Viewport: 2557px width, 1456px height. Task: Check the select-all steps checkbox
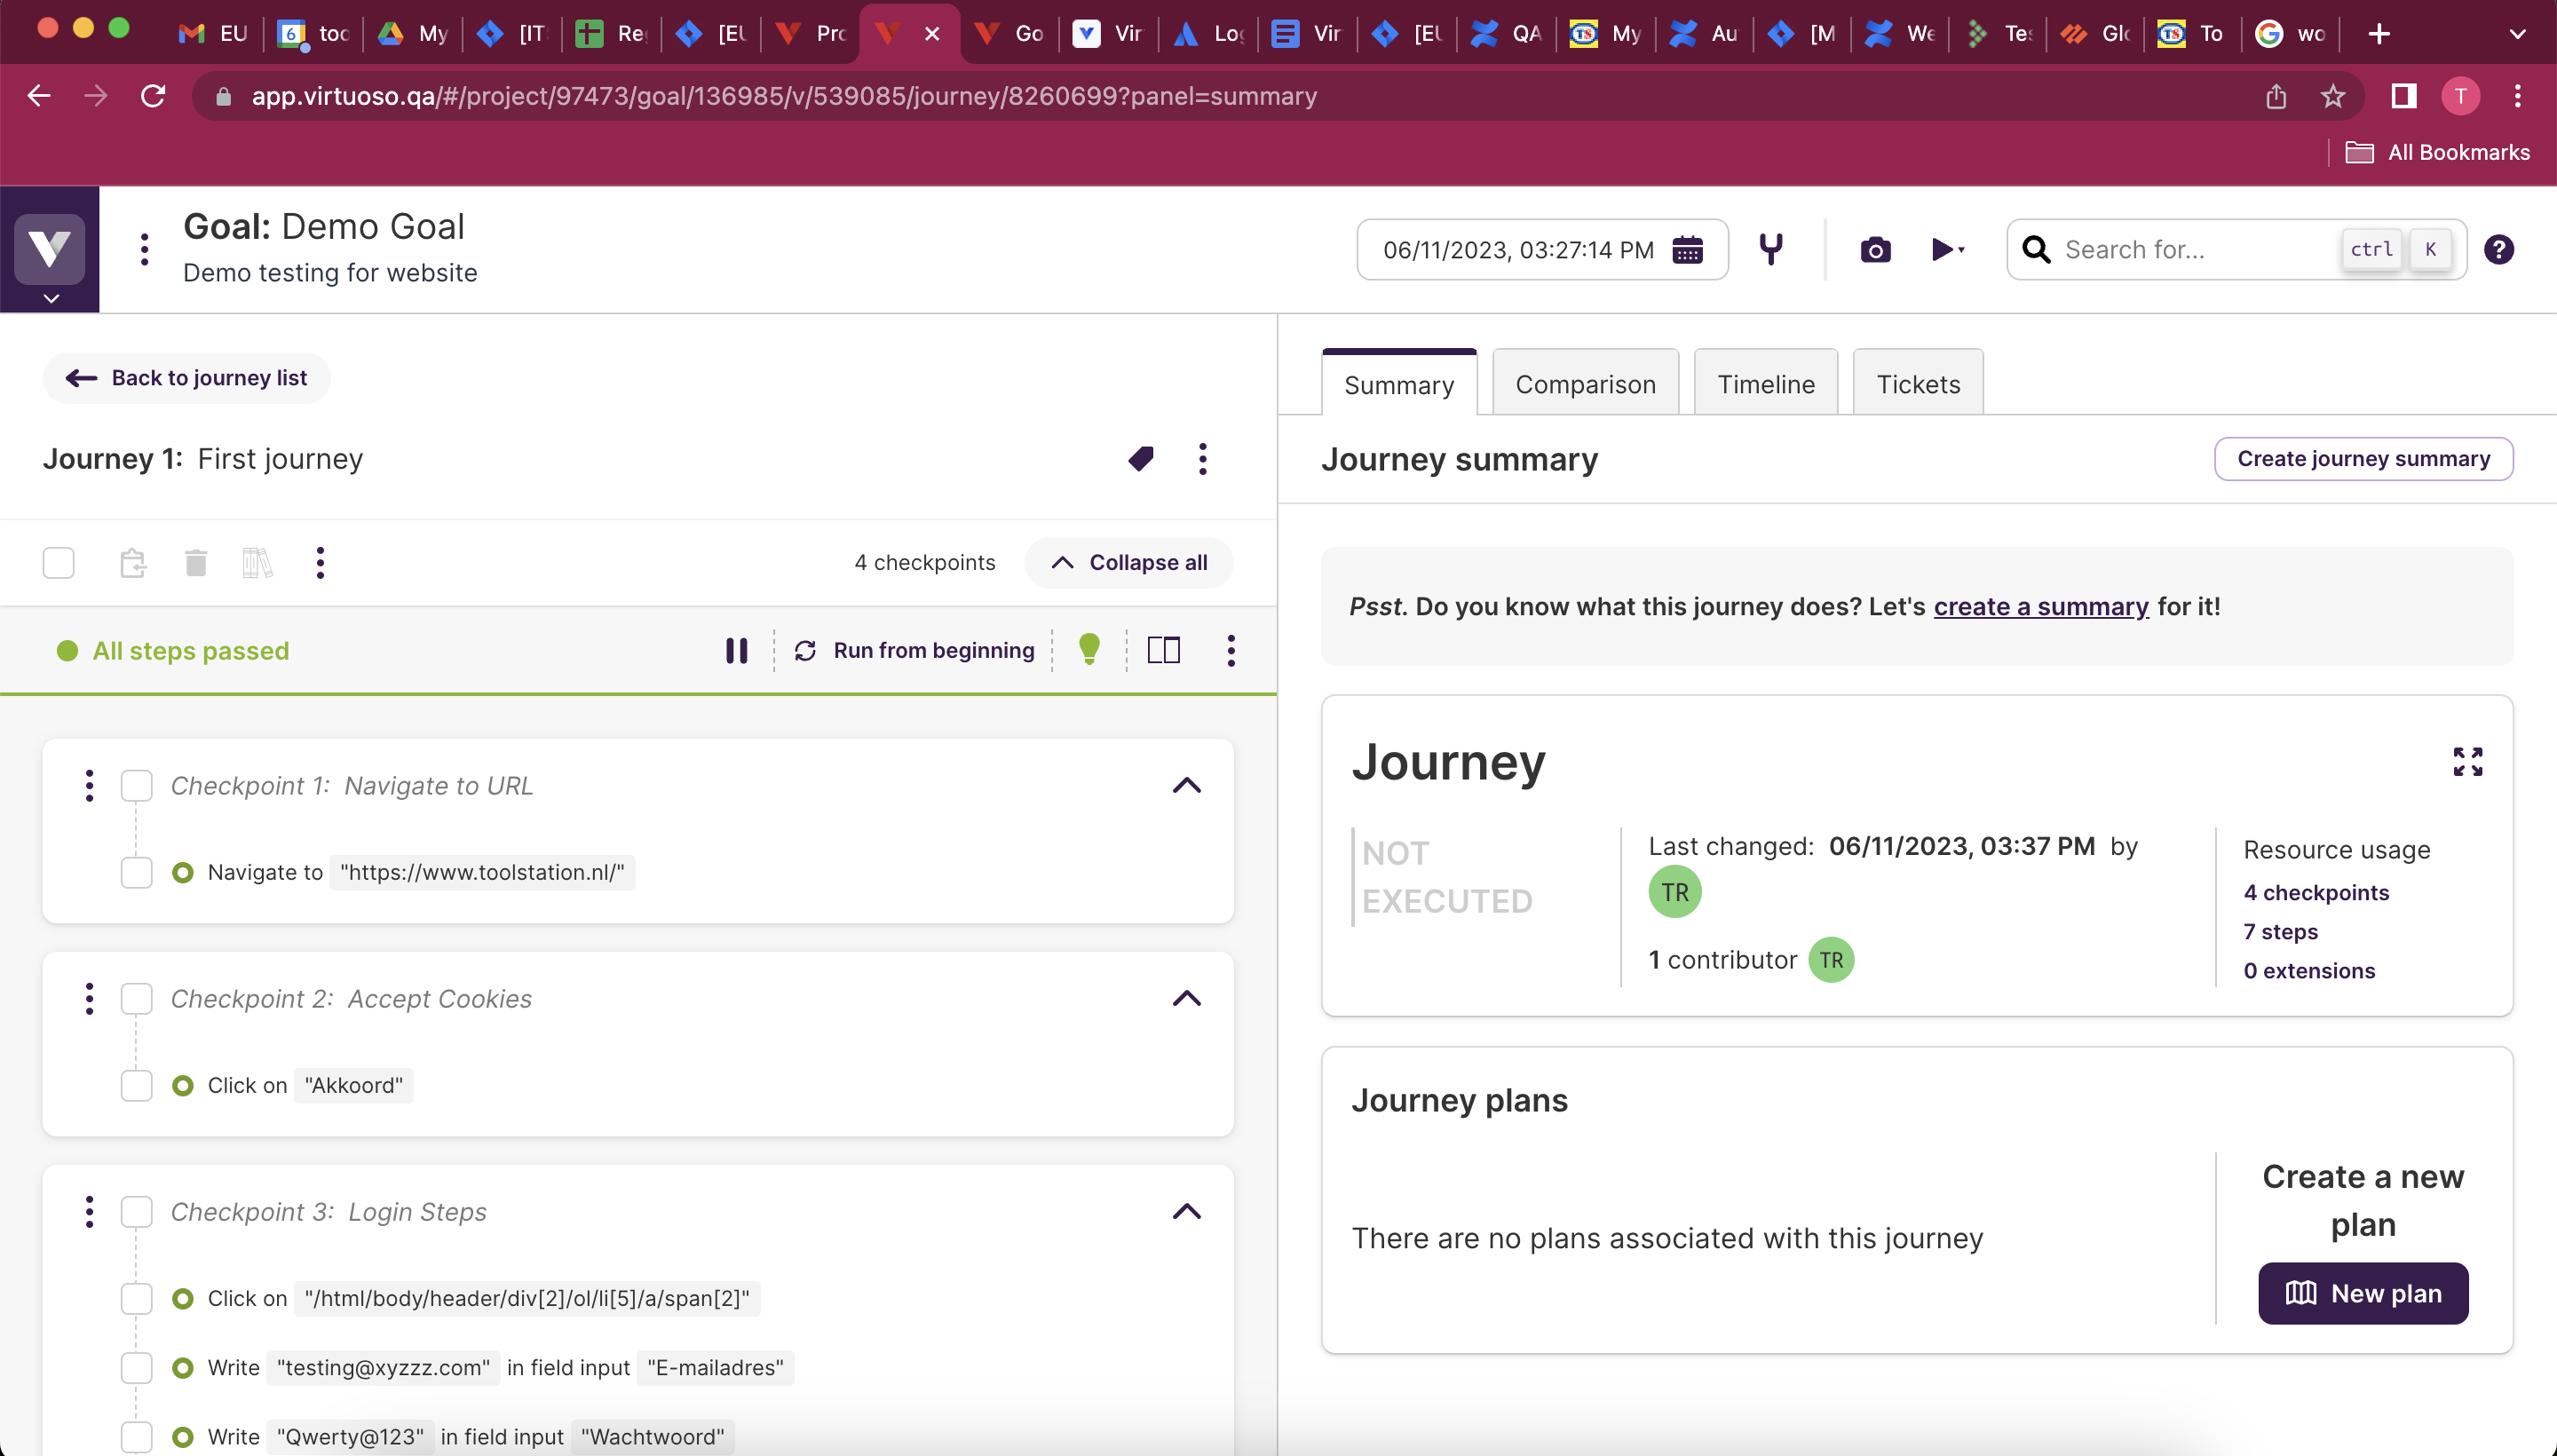click(59, 563)
